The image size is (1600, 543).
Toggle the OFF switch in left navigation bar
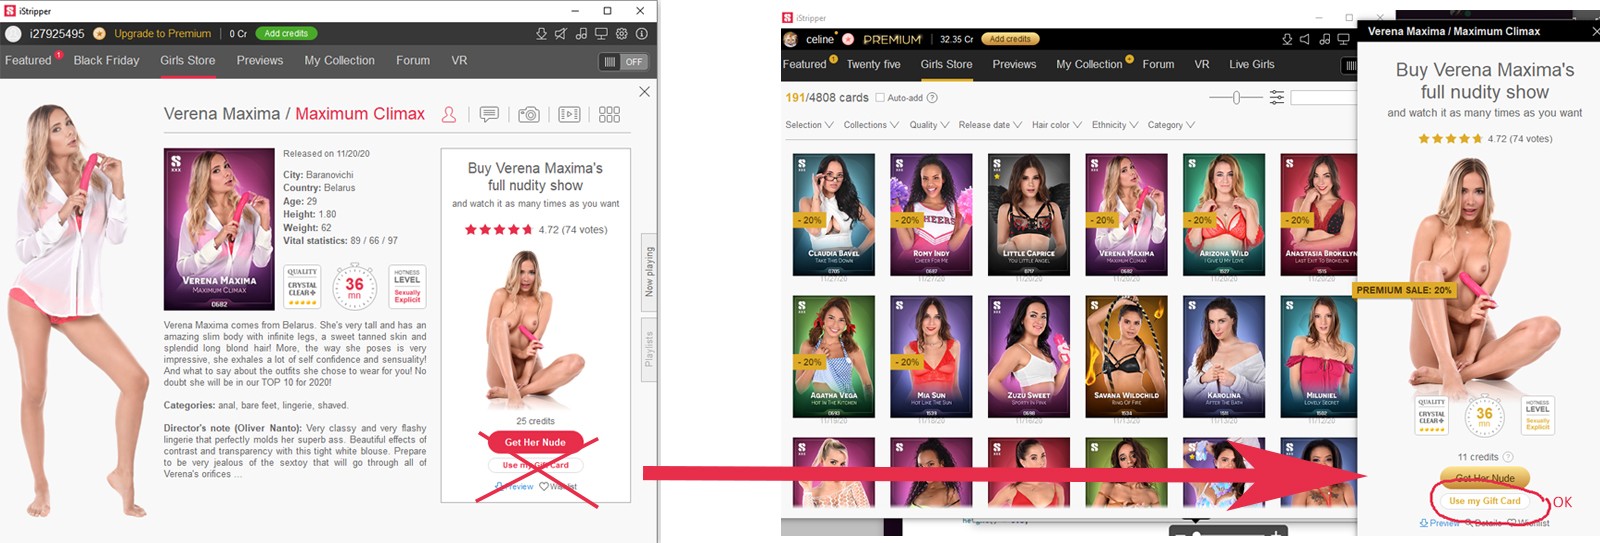click(622, 62)
